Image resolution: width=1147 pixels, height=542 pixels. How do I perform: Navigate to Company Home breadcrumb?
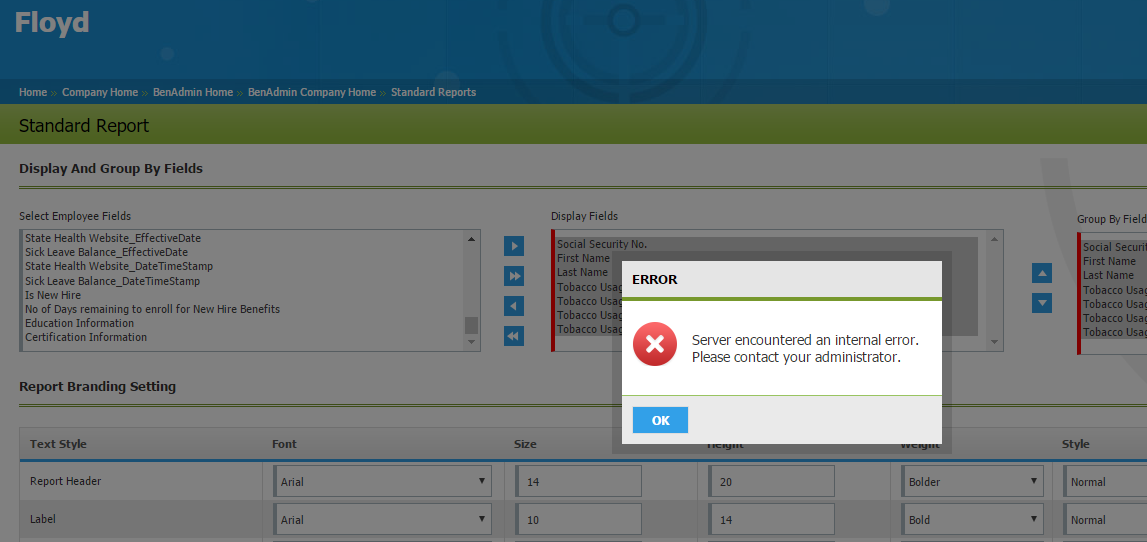(100, 92)
